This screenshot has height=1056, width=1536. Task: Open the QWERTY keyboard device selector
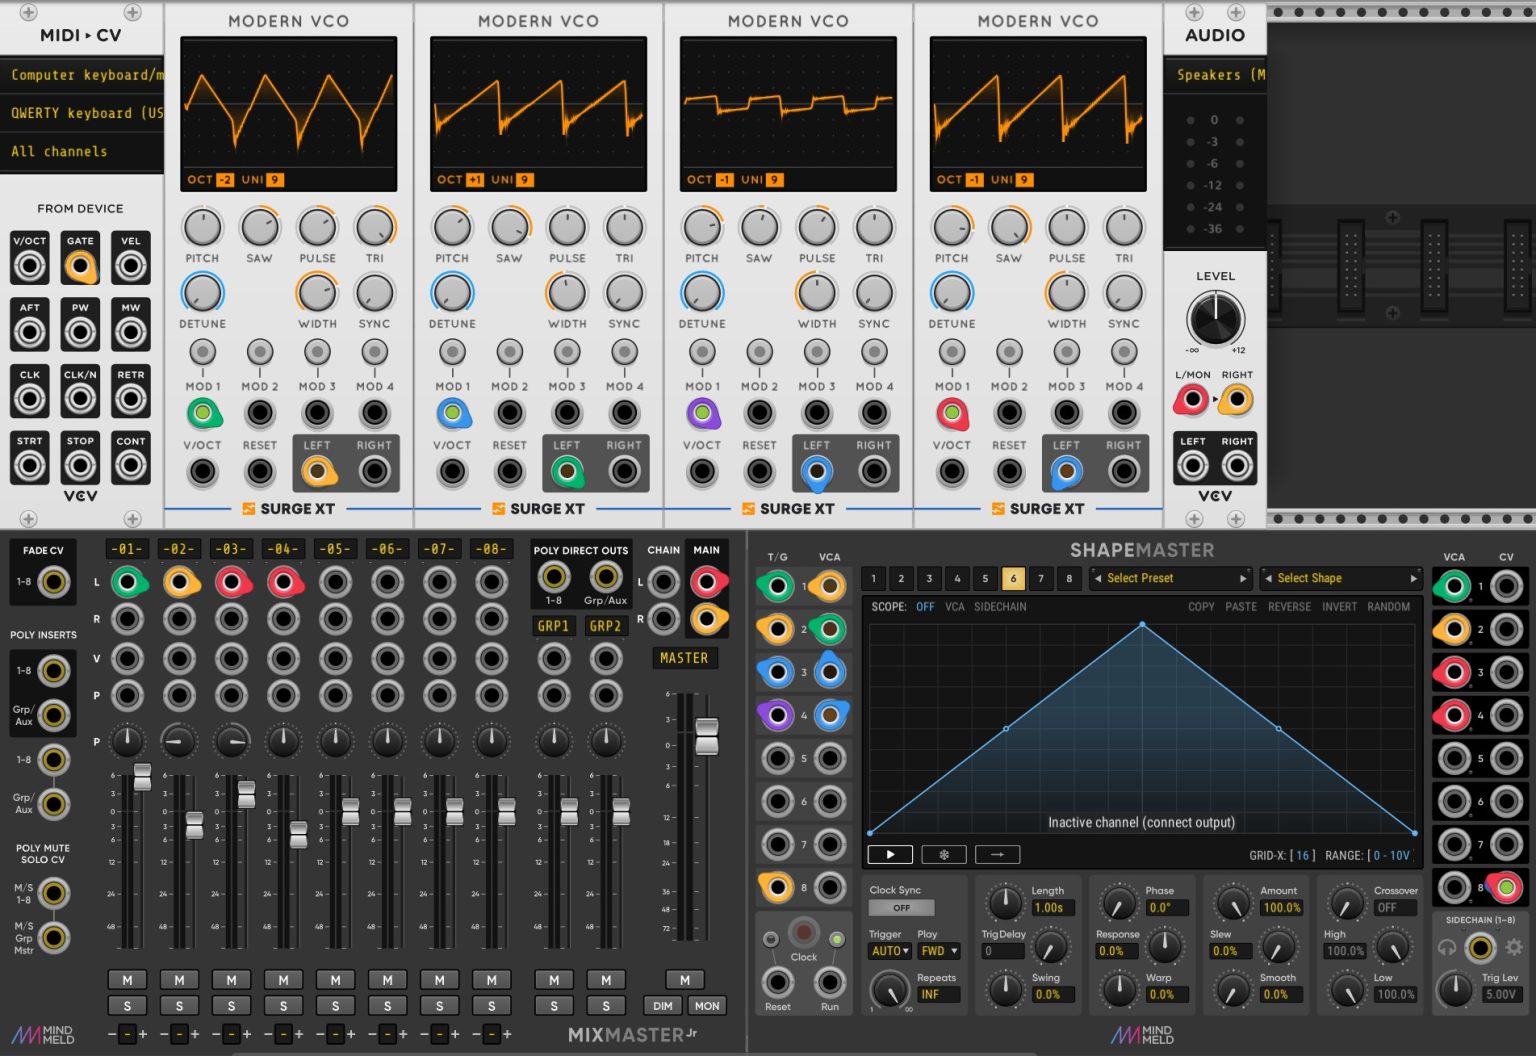click(82, 113)
